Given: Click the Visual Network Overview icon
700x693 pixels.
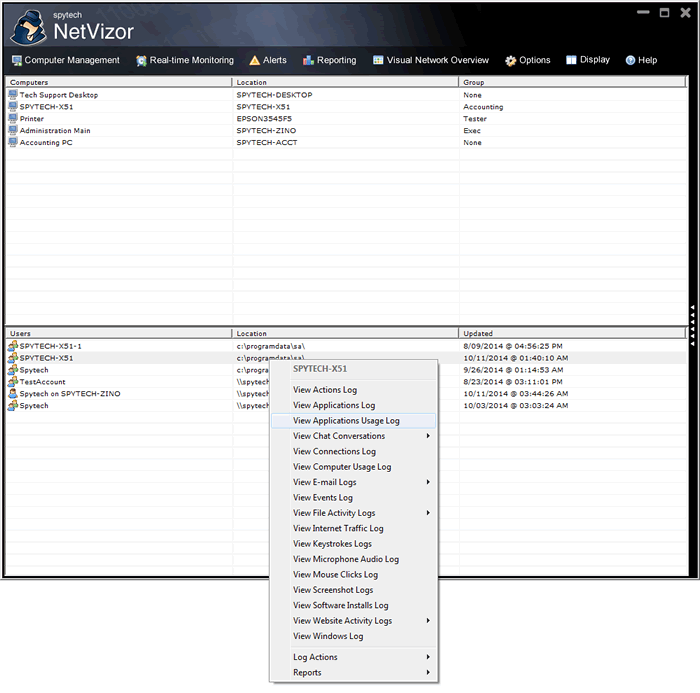Looking at the screenshot, I should (x=378, y=60).
